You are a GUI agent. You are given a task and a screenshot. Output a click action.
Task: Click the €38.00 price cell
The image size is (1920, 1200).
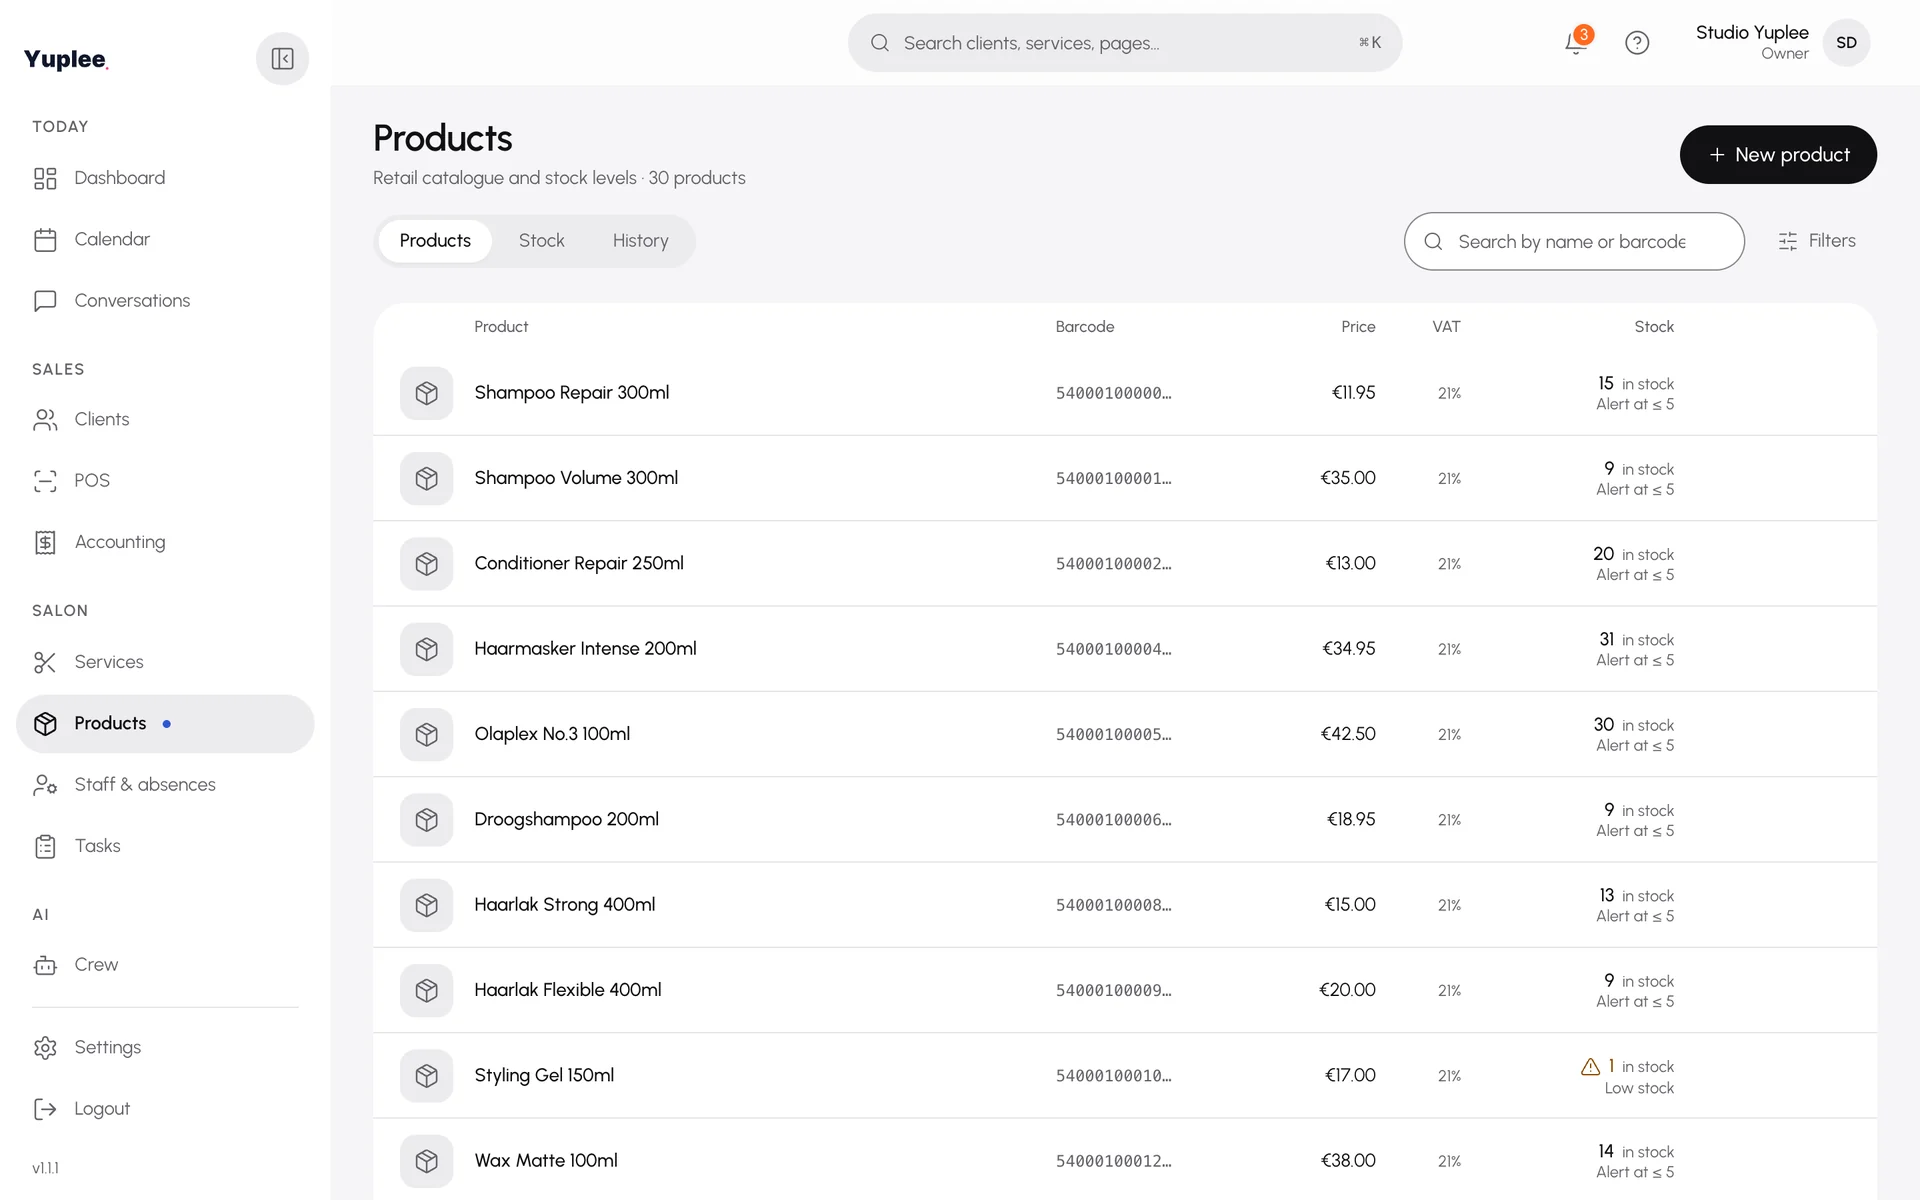1348,1161
